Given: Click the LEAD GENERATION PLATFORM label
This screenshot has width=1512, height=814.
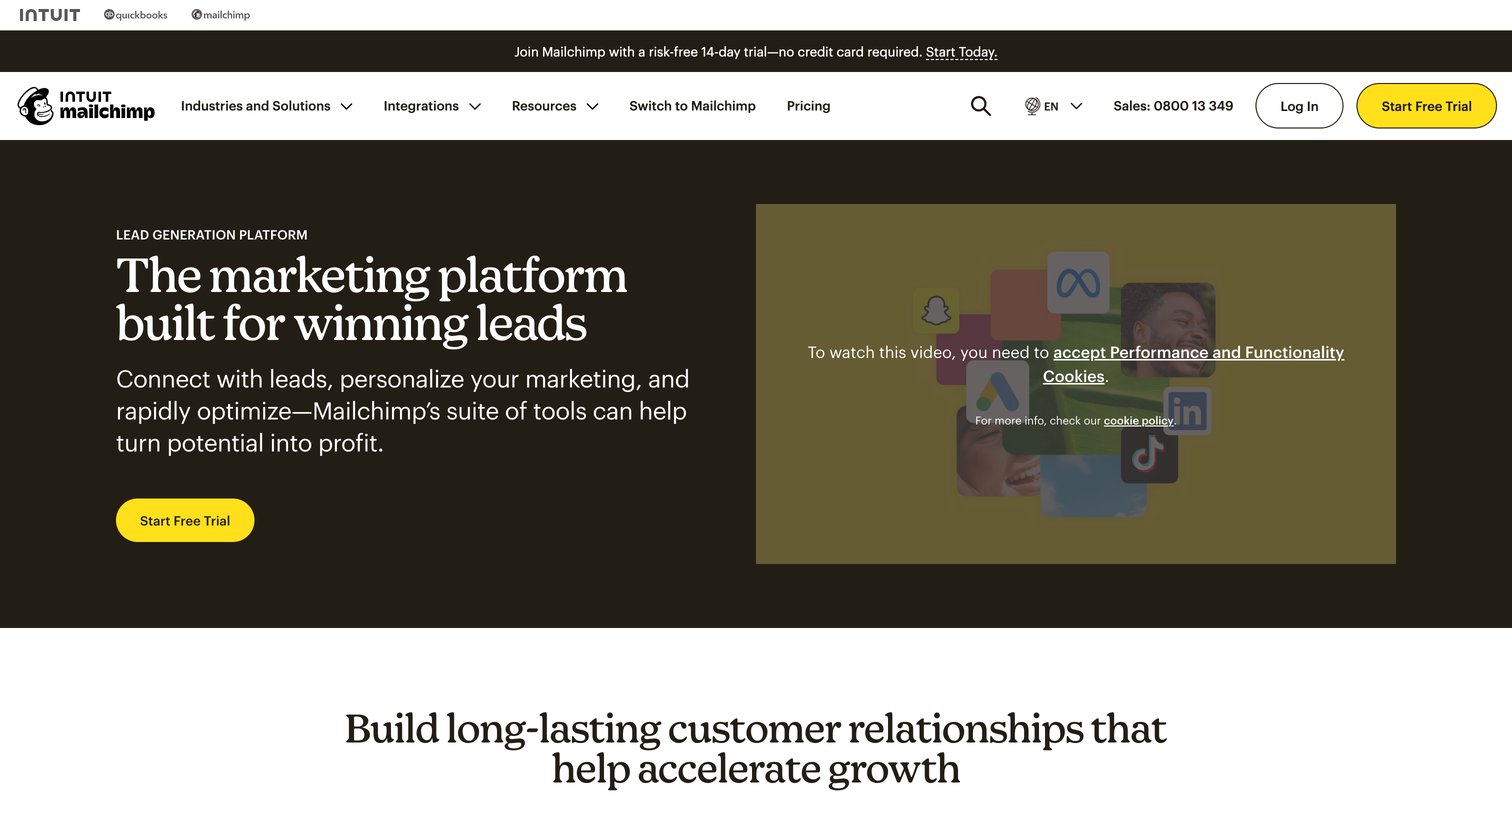Looking at the screenshot, I should point(212,235).
